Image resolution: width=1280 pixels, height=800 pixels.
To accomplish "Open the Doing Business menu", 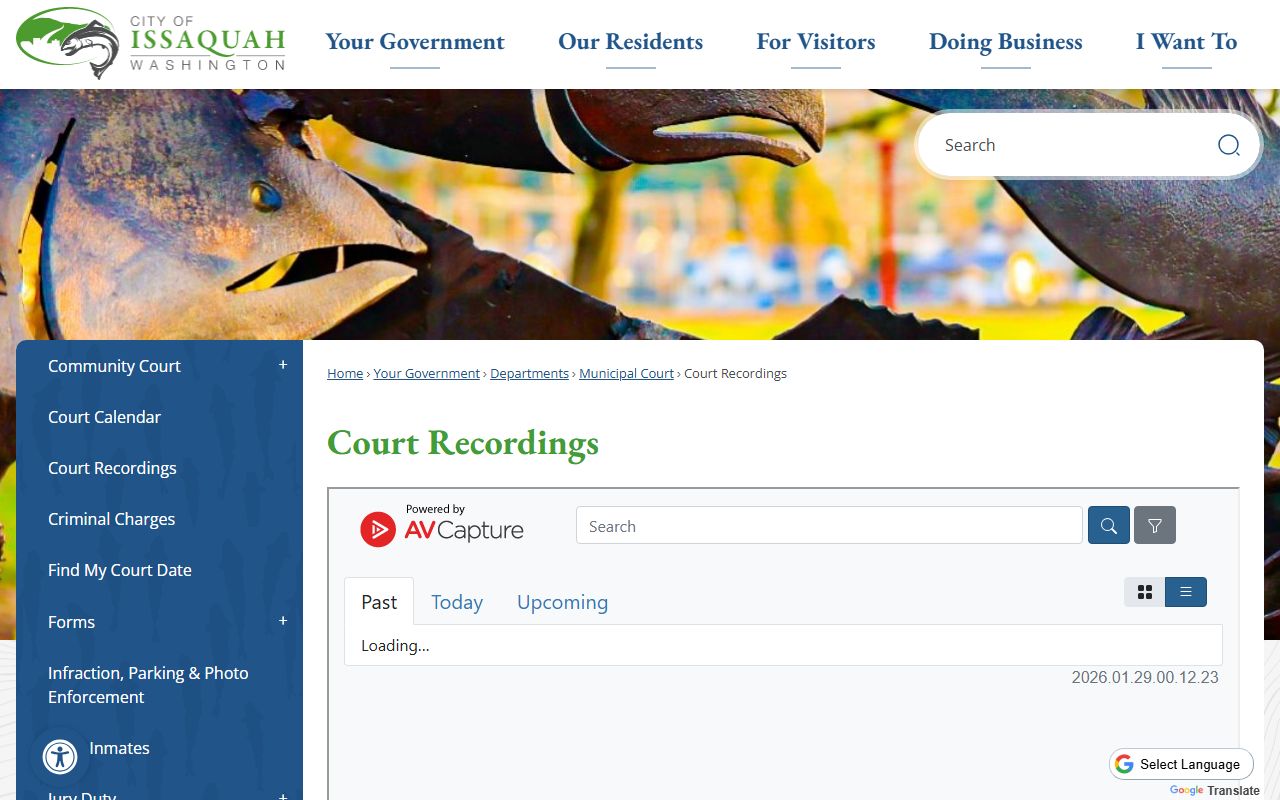I will tap(1006, 42).
